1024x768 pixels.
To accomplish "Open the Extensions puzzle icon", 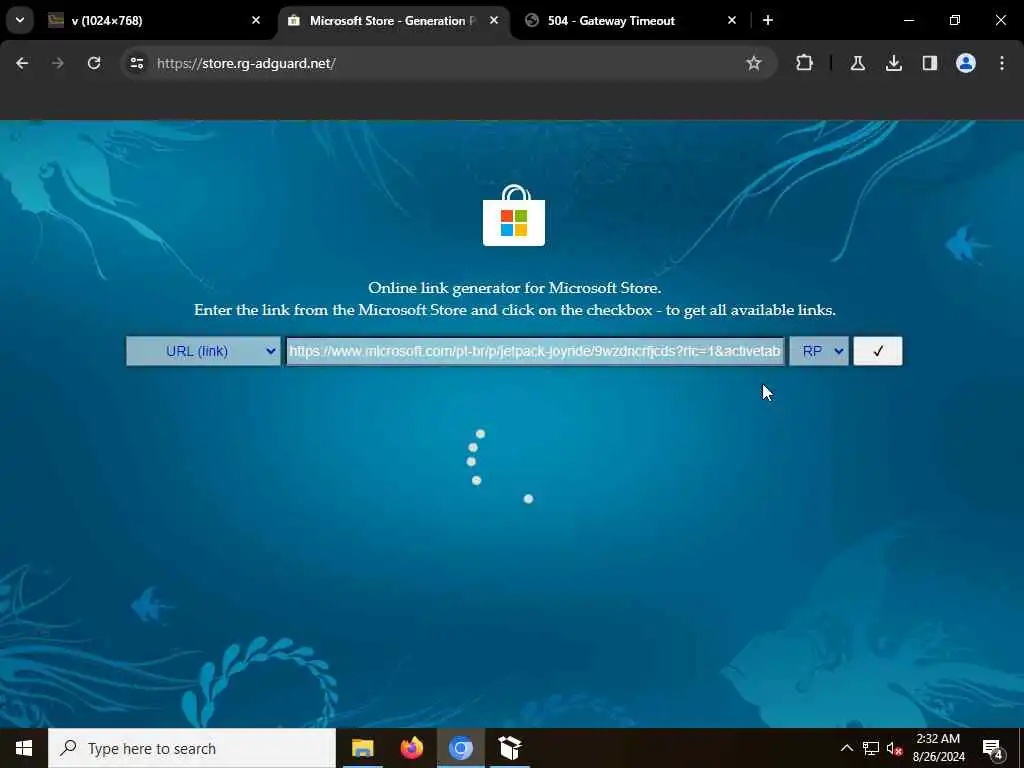I will (805, 63).
